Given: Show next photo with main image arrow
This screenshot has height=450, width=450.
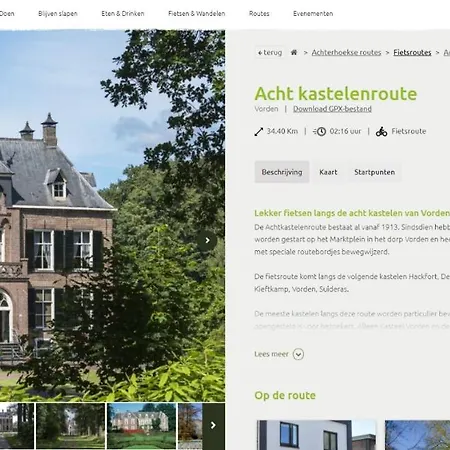Looking at the screenshot, I should click(207, 240).
